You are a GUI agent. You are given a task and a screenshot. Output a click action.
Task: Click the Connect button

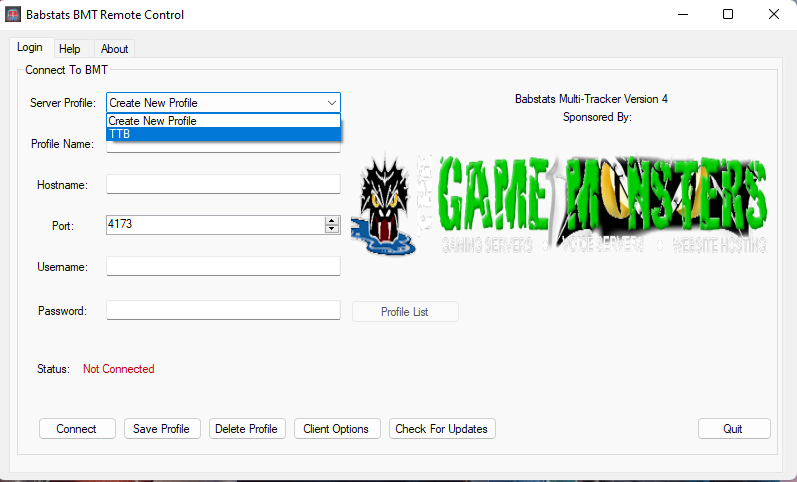tap(77, 429)
